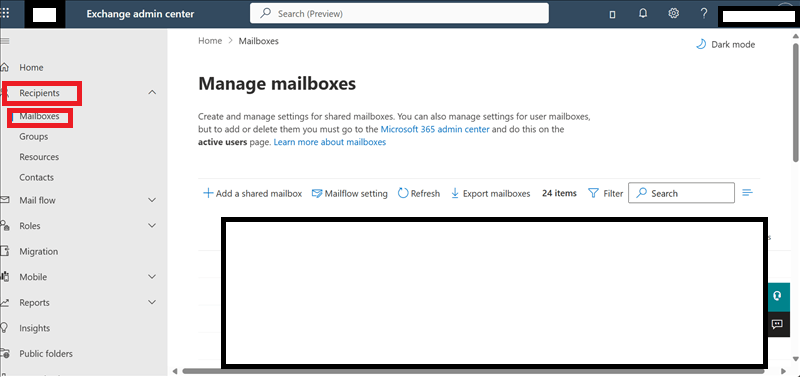Open Home in the sidebar
Screen dimensions: 800x382
click(x=31, y=67)
